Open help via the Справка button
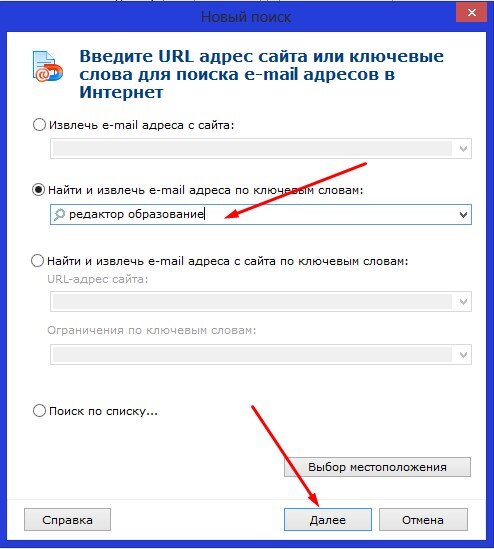Screen dimensions: 494x549 [x=67, y=520]
